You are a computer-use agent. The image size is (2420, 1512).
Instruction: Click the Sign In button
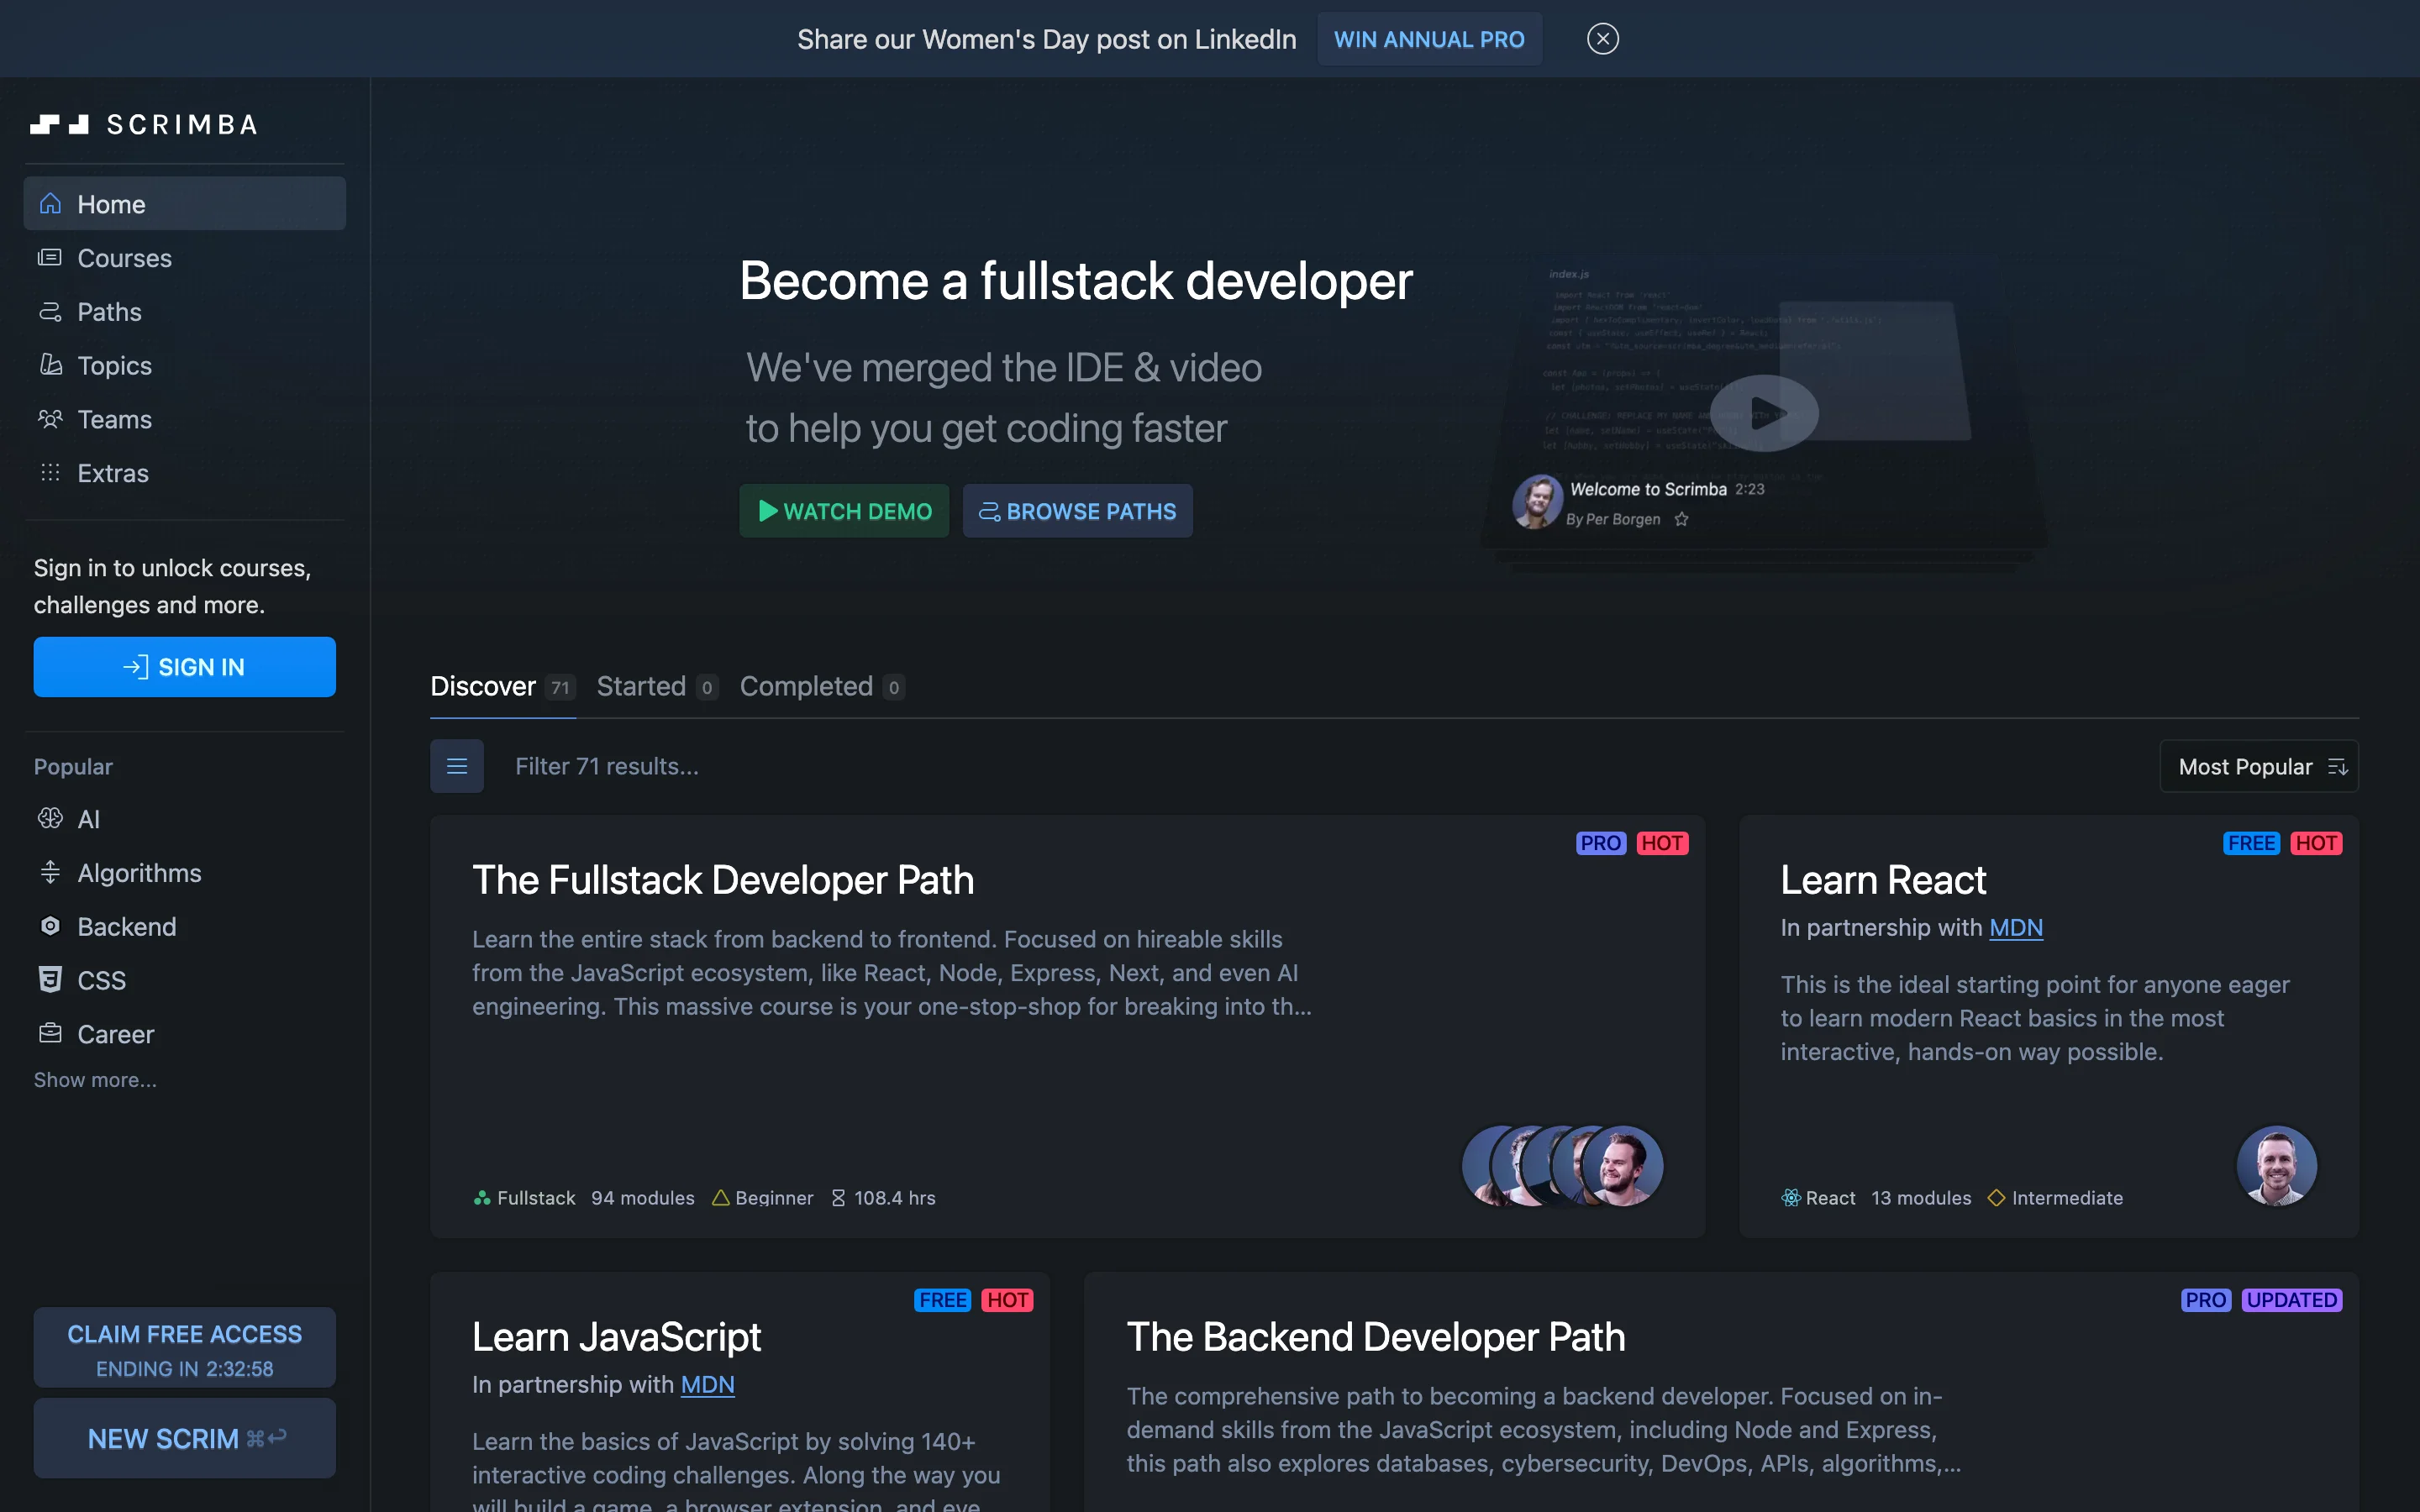184,667
